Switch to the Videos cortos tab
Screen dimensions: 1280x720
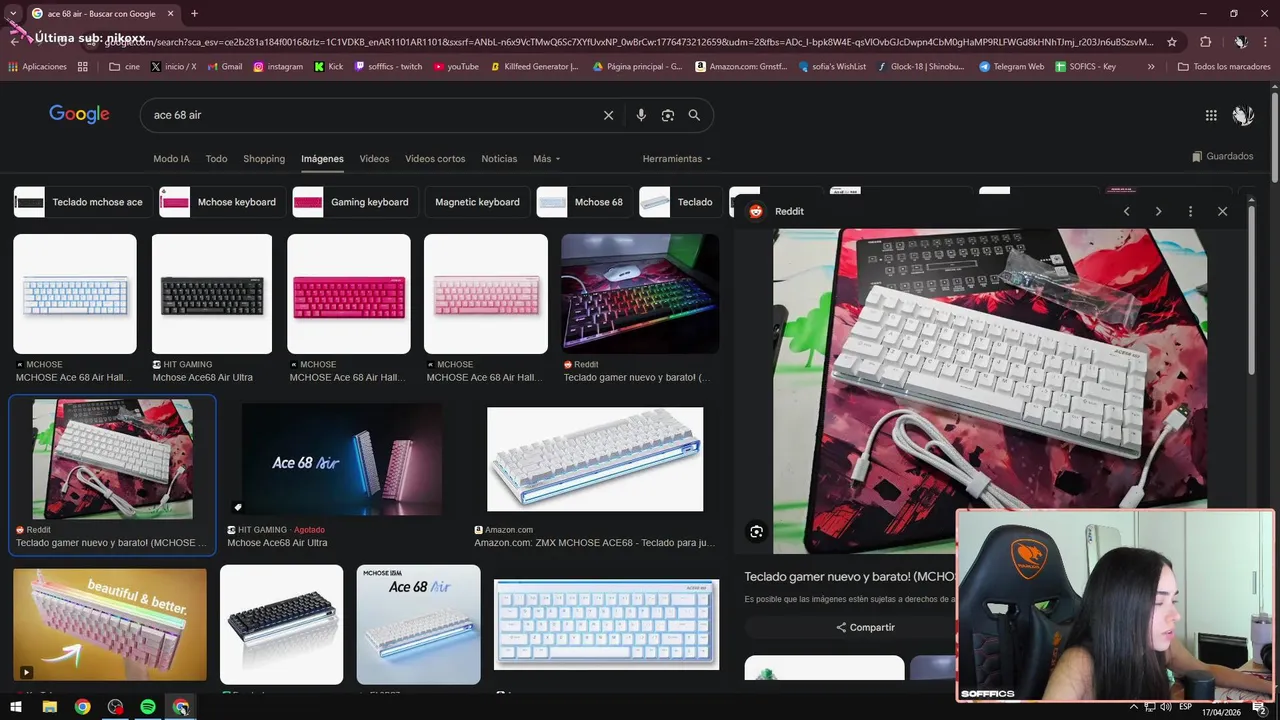(435, 159)
